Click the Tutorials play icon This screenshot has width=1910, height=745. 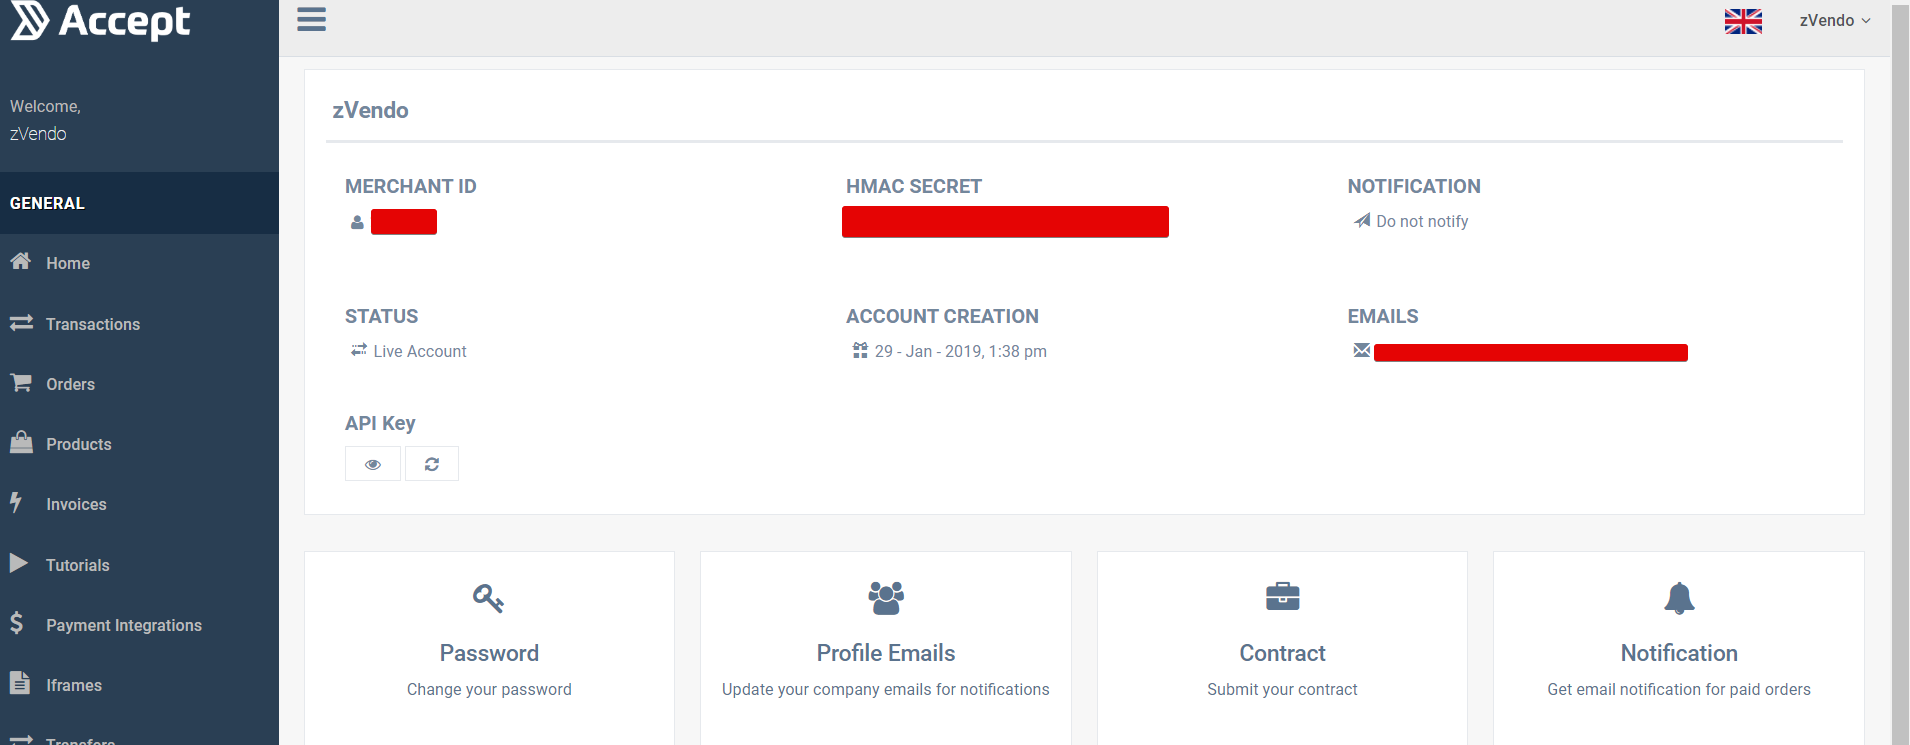[19, 563]
